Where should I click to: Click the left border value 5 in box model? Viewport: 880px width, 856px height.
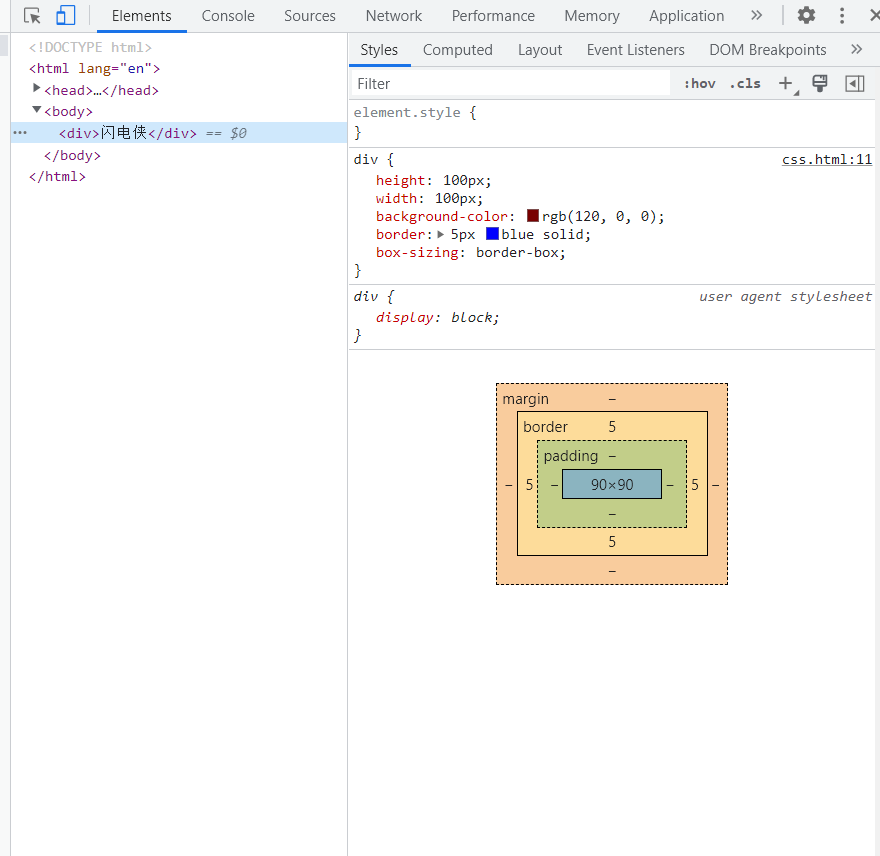[x=529, y=484]
